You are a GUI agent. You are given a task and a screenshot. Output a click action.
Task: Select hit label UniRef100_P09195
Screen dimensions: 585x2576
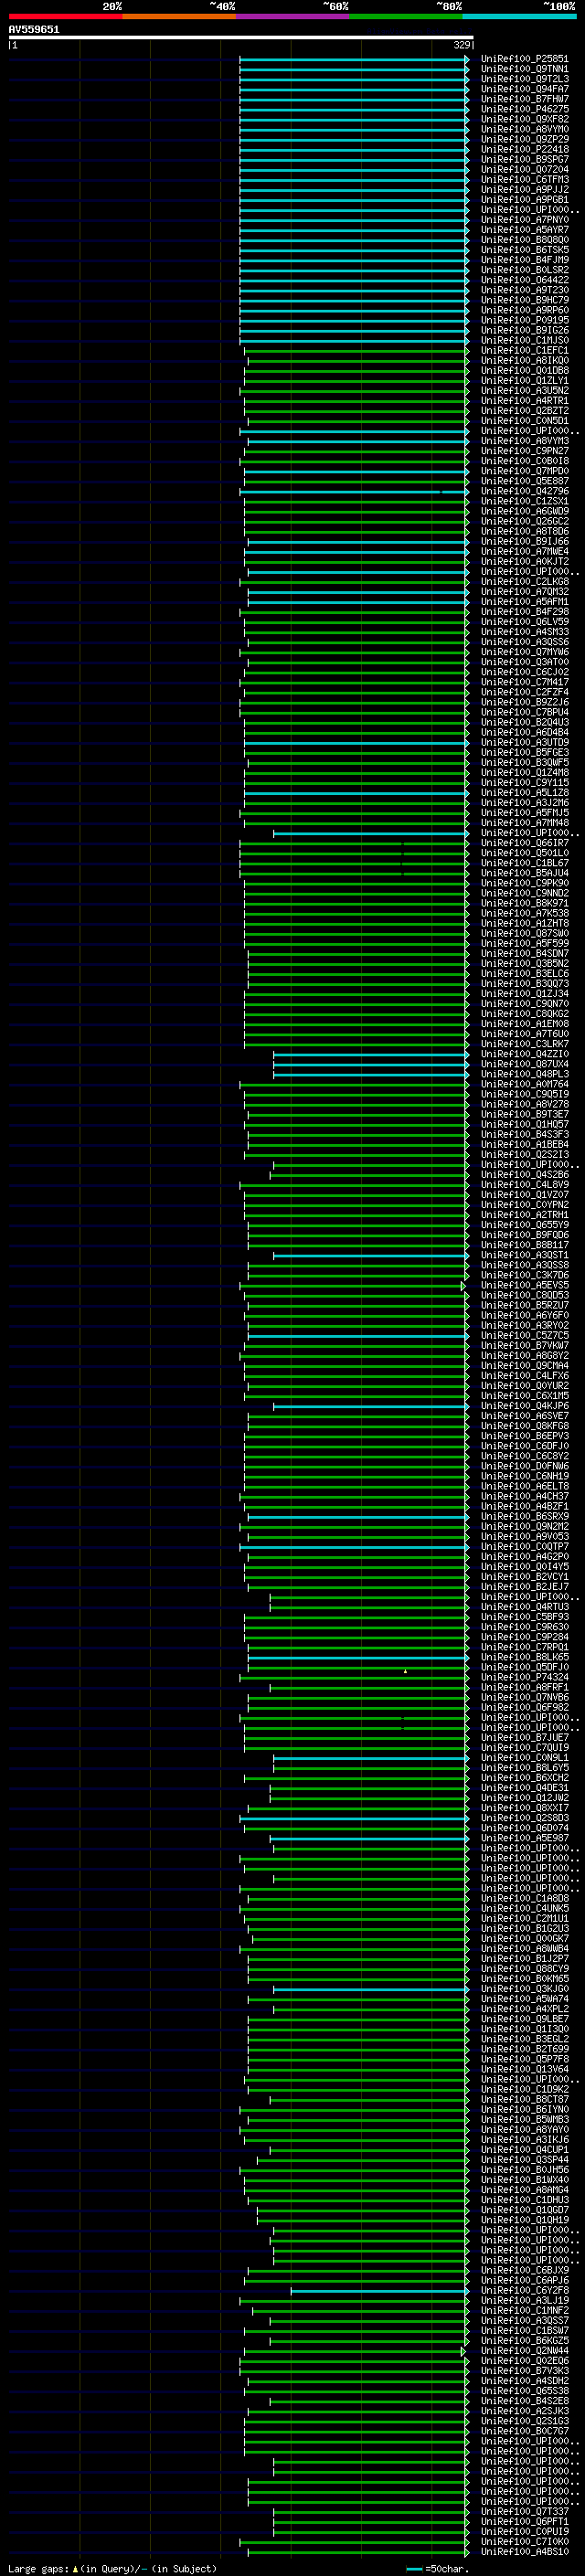click(x=524, y=320)
